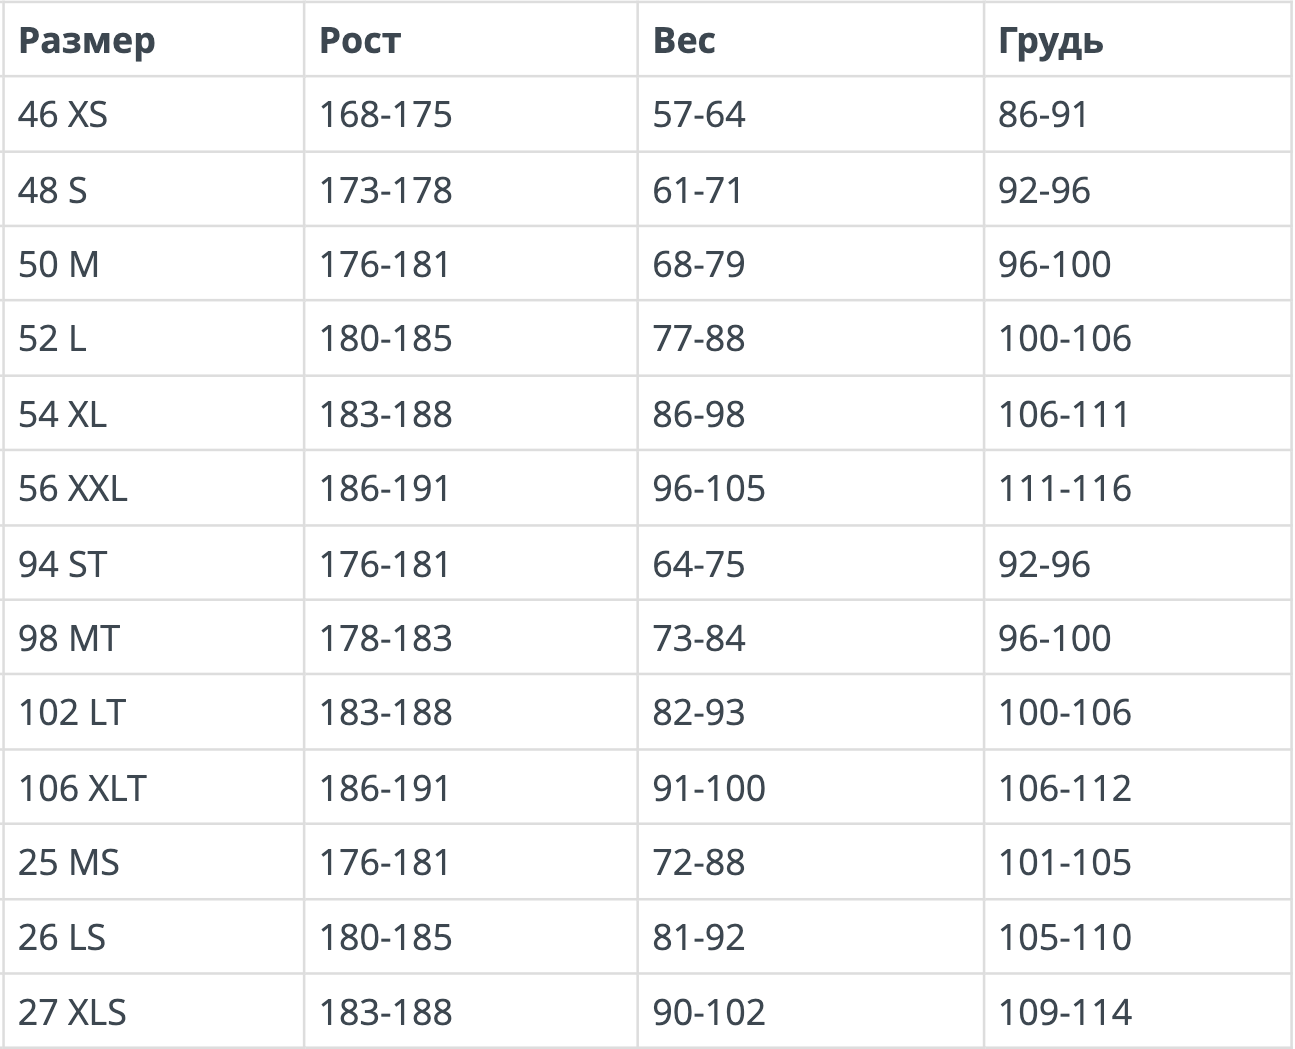Click the weight value 96-105
This screenshot has height=1049, width=1295.
709,488
